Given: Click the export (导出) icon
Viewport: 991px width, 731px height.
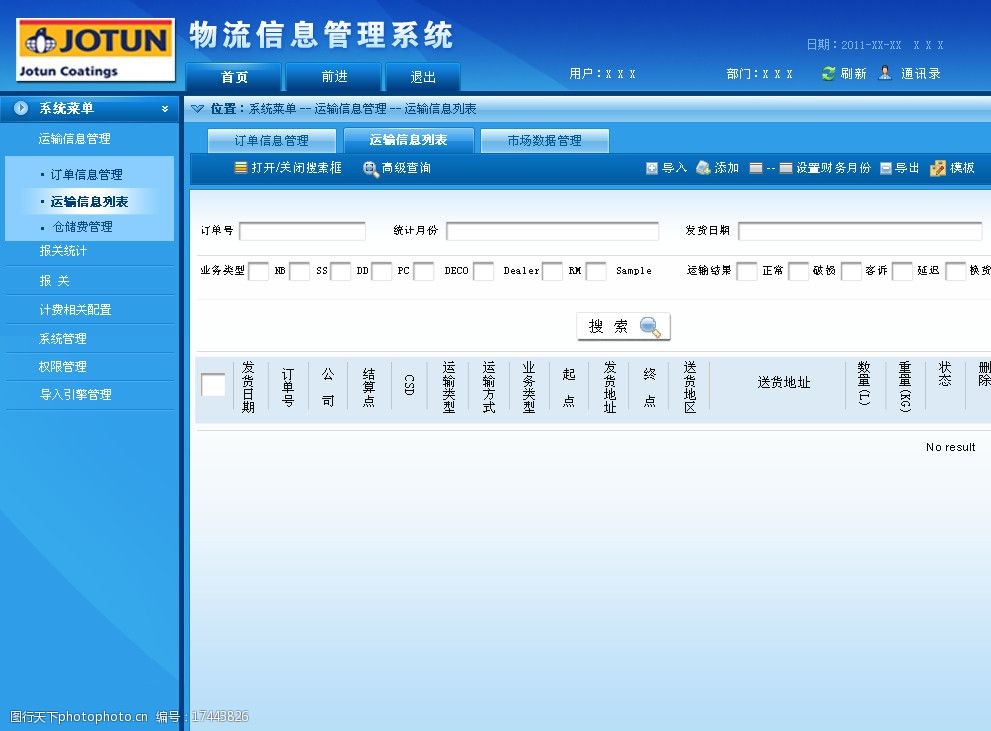Looking at the screenshot, I should pyautogui.click(x=886, y=169).
